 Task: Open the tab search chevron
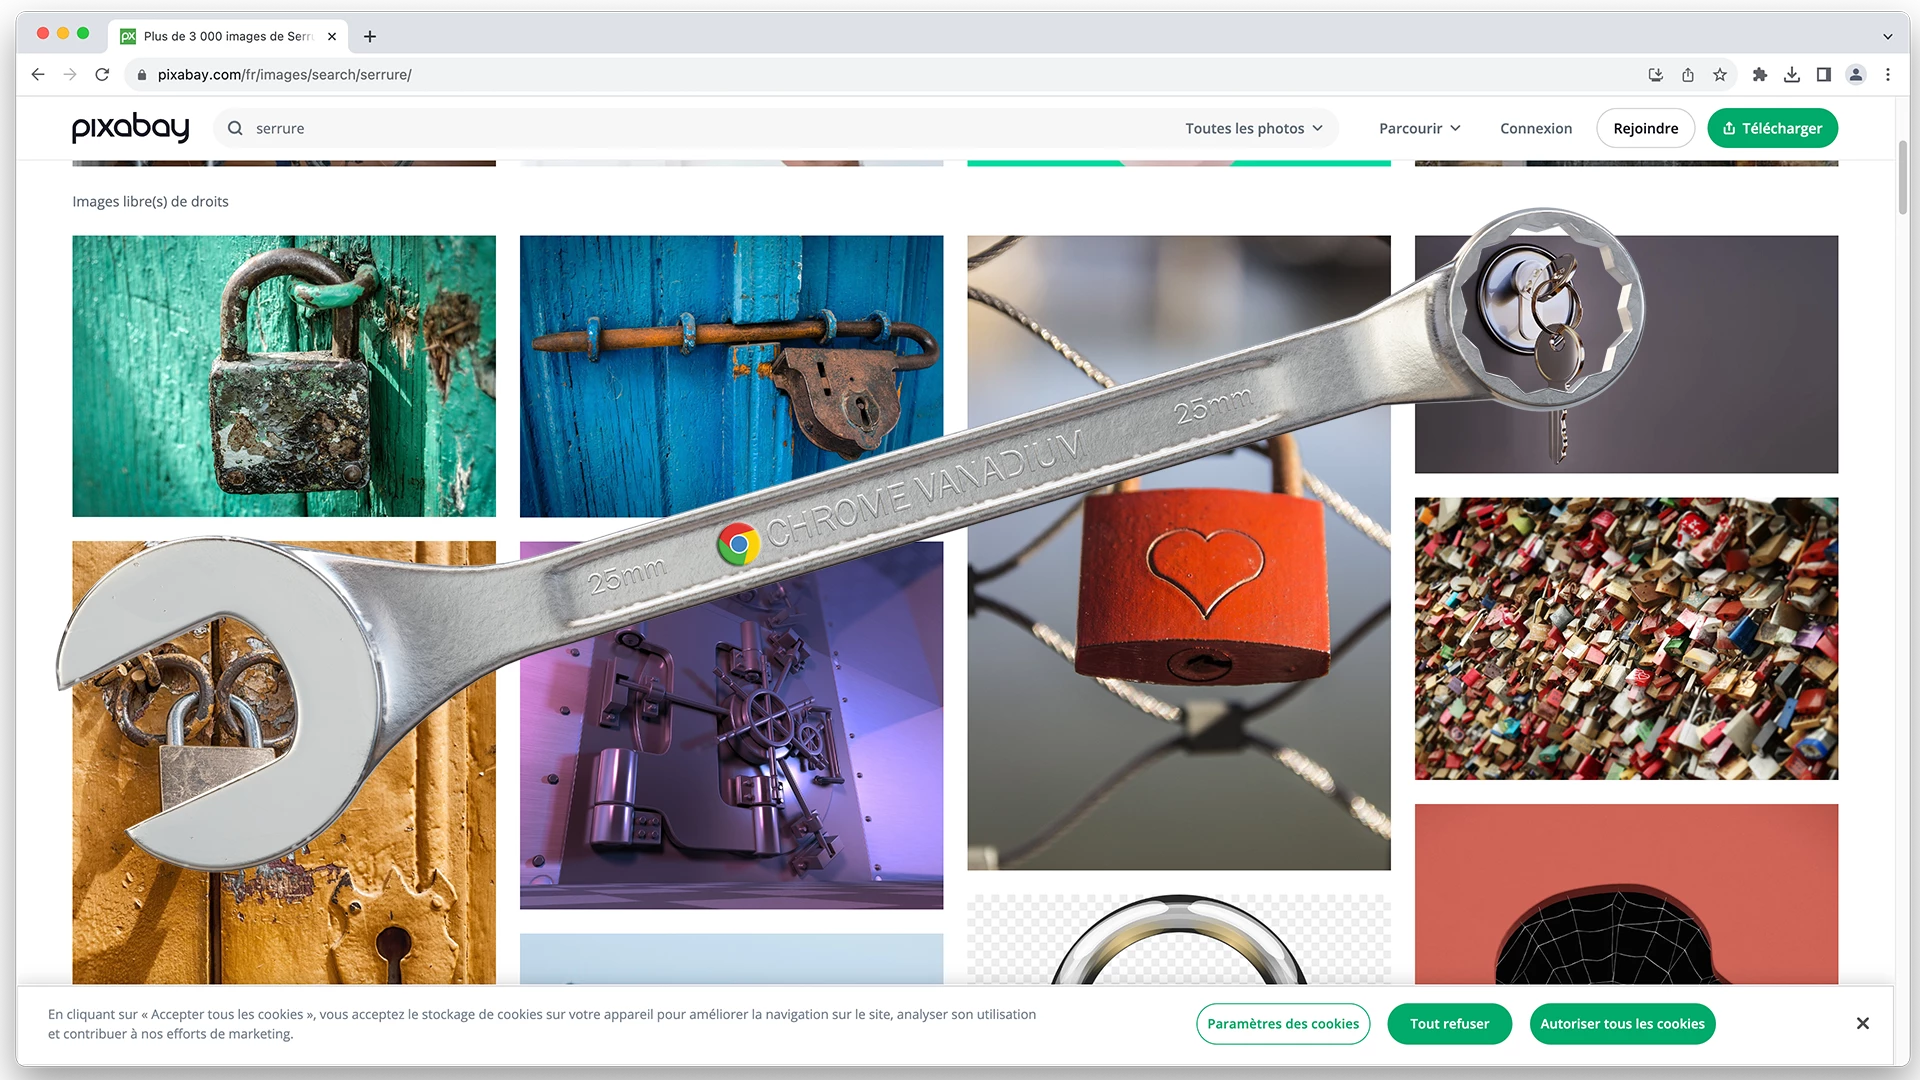1888,36
